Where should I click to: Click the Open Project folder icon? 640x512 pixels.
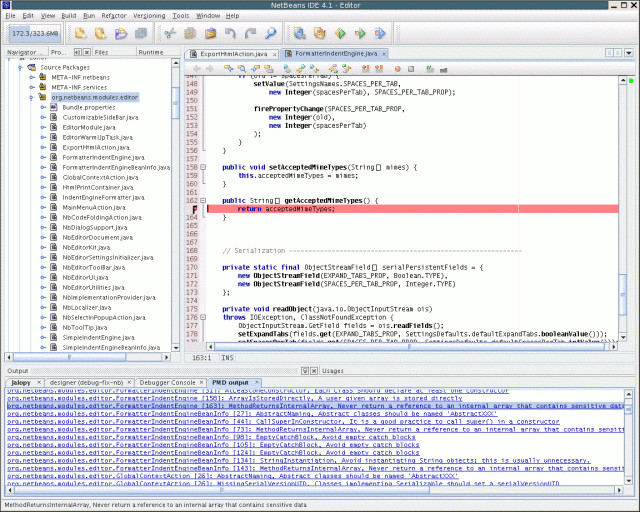coord(121,33)
